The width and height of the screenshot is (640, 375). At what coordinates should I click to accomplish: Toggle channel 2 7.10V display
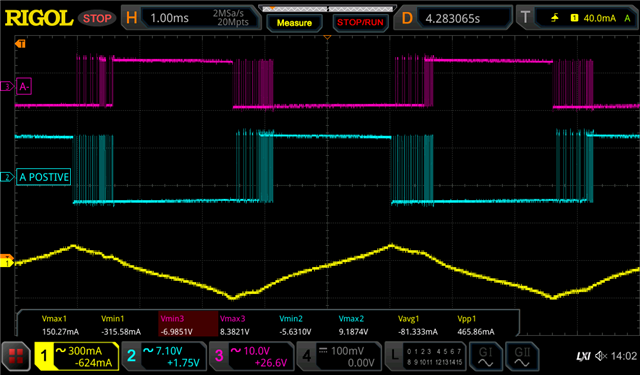point(164,356)
